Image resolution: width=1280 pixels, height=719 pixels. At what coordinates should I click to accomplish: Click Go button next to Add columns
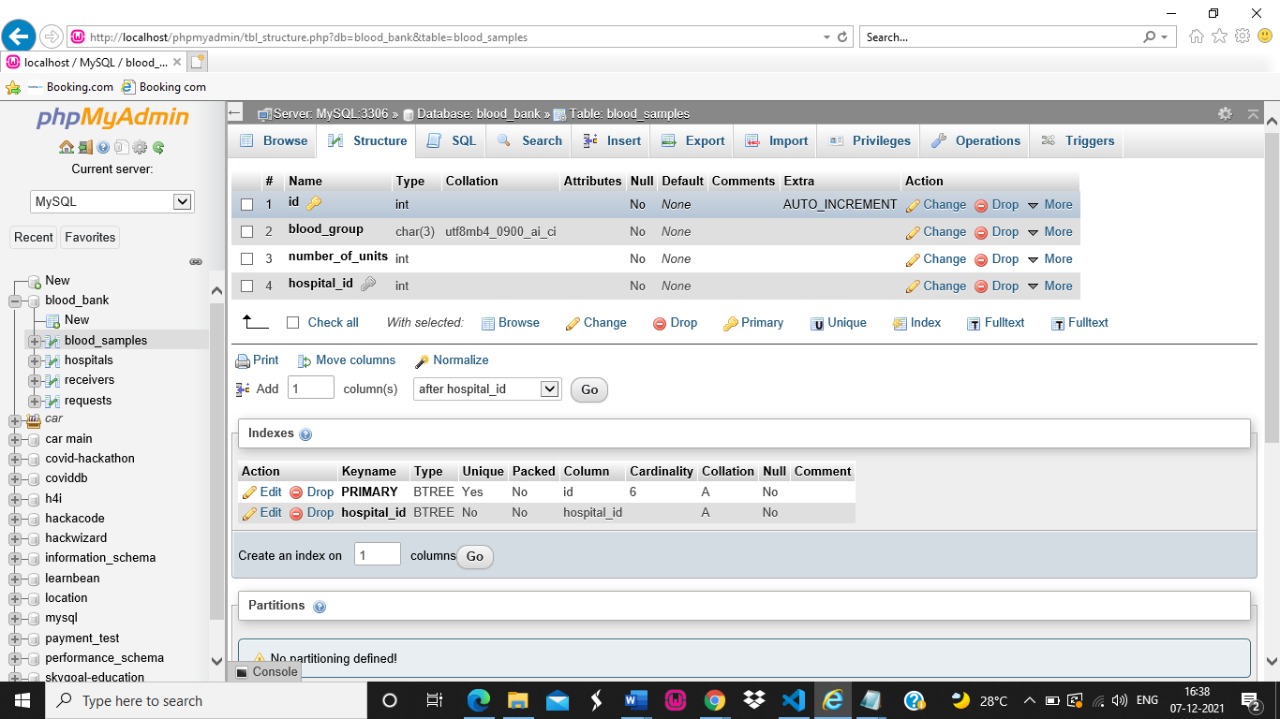[x=589, y=390]
